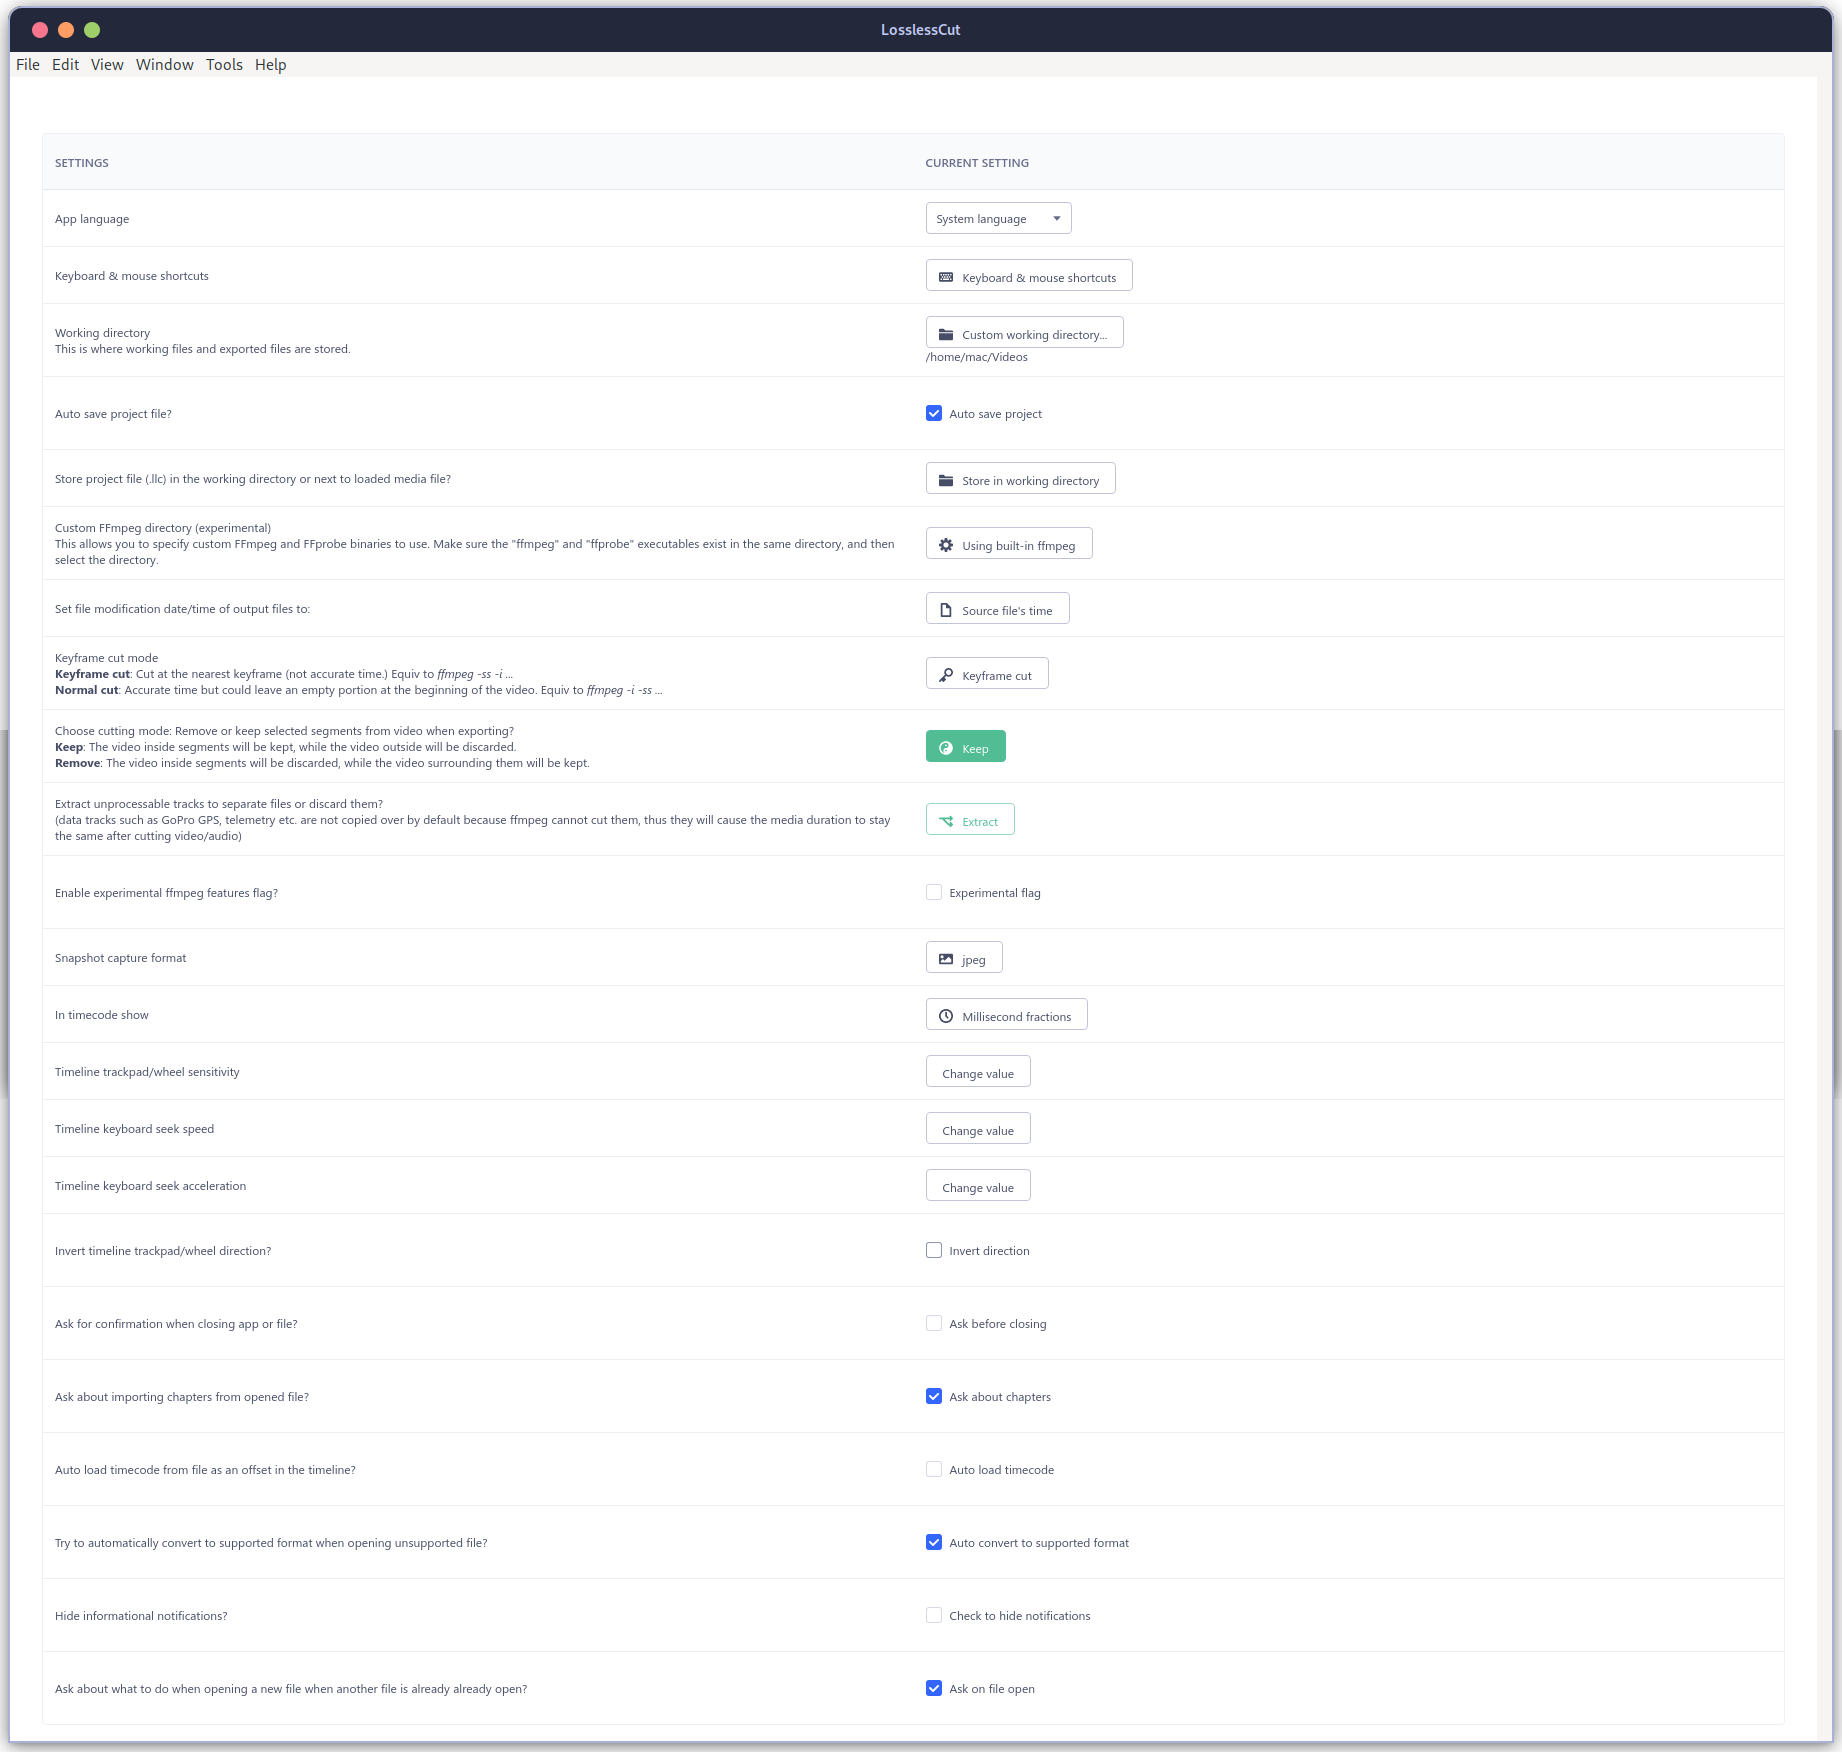Click 'Invert timeline trackpad/wheel direction?' label
Screen dimensions: 1842x1752
click(163, 1251)
